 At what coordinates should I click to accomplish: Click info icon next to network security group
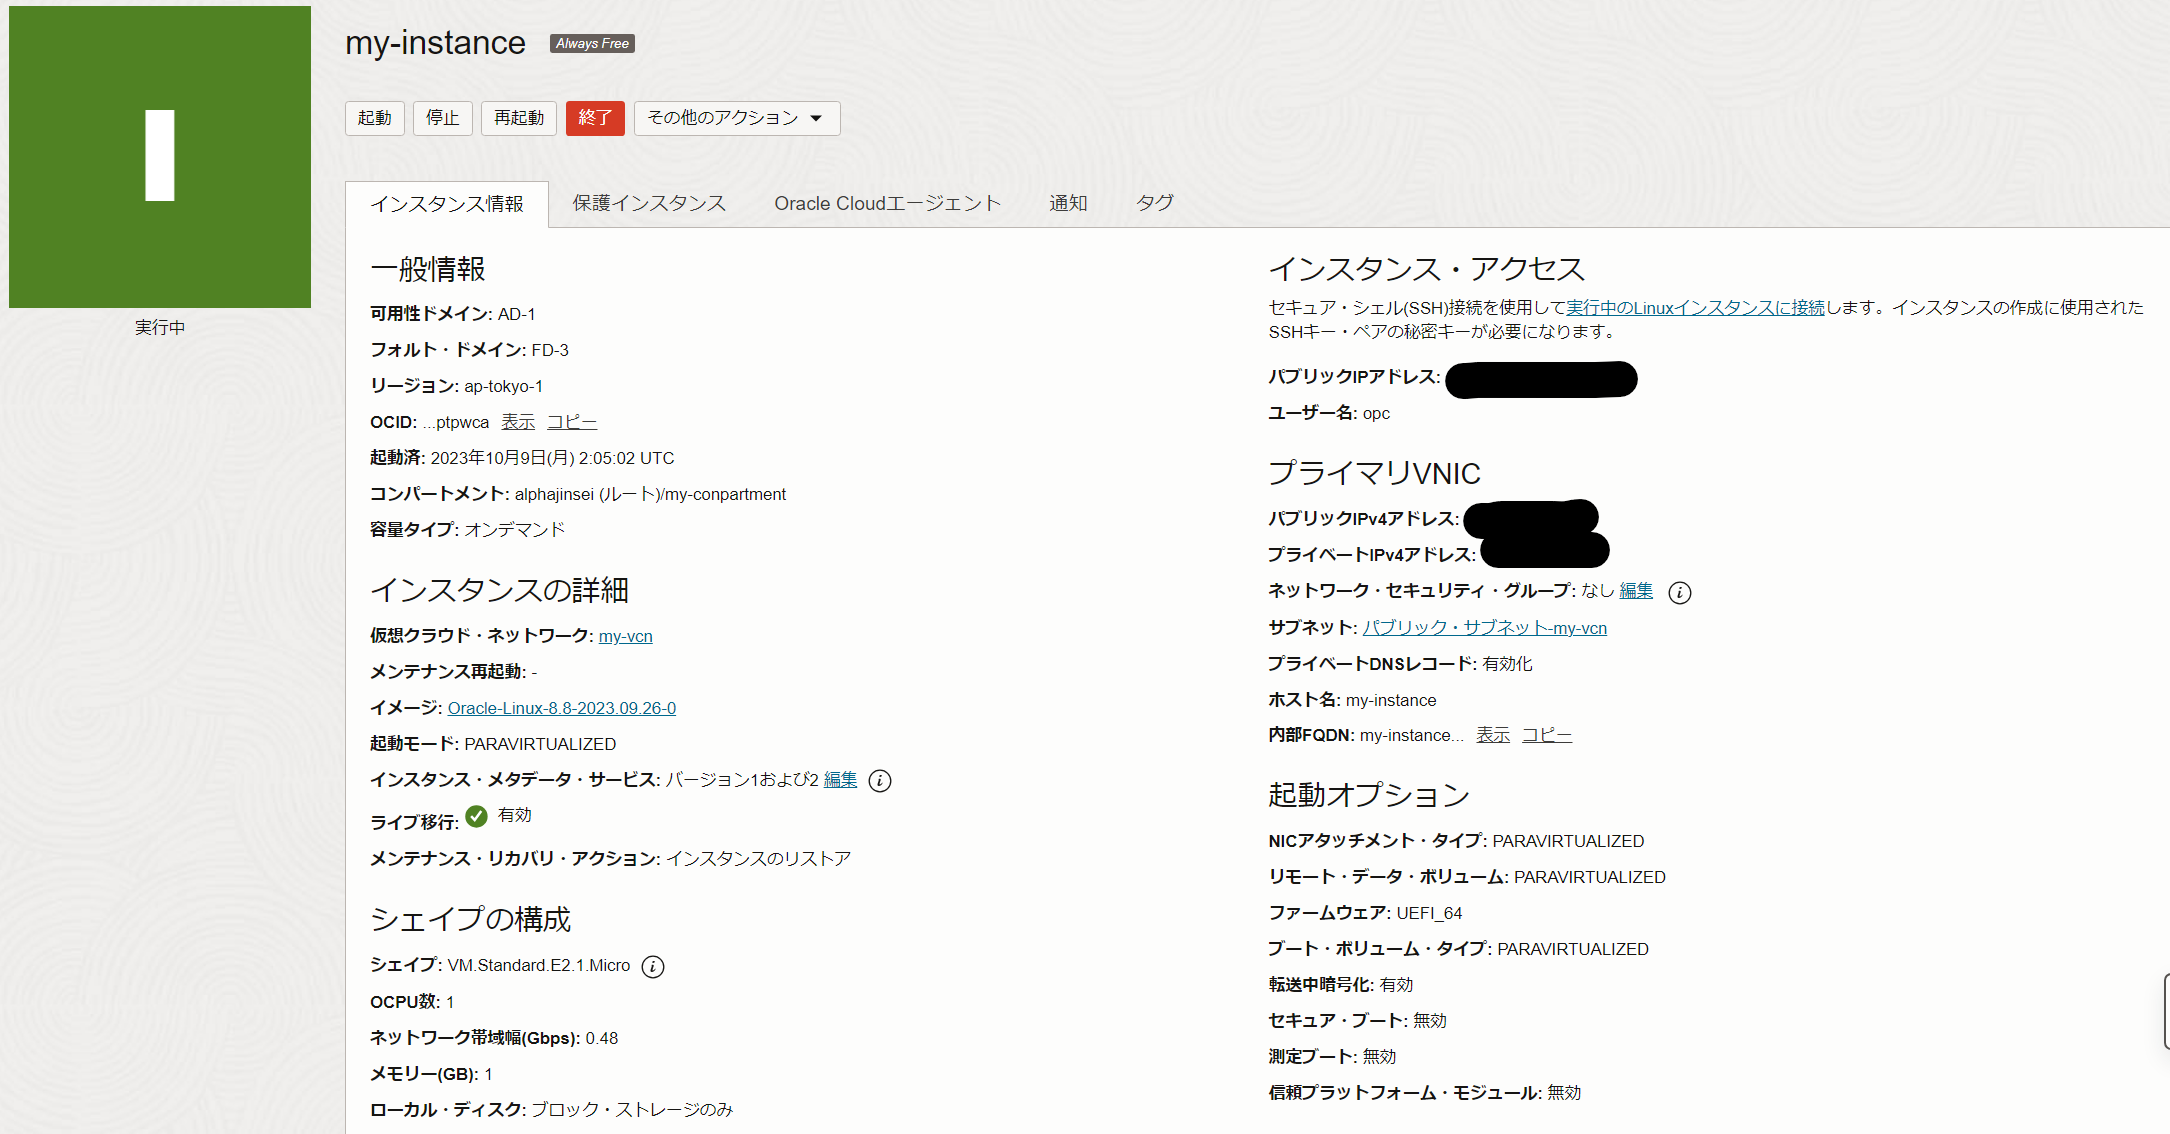click(x=1680, y=593)
